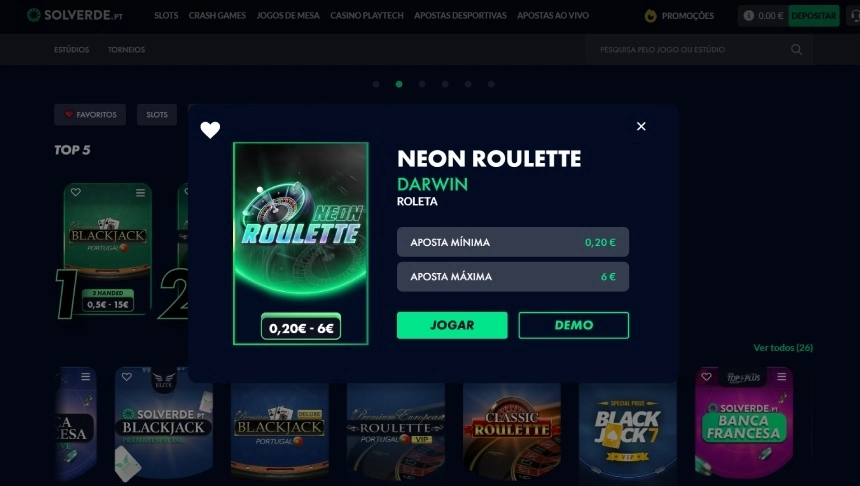This screenshot has width=860, height=486.
Task: Close the Neon Roulette popup
Action: click(641, 126)
